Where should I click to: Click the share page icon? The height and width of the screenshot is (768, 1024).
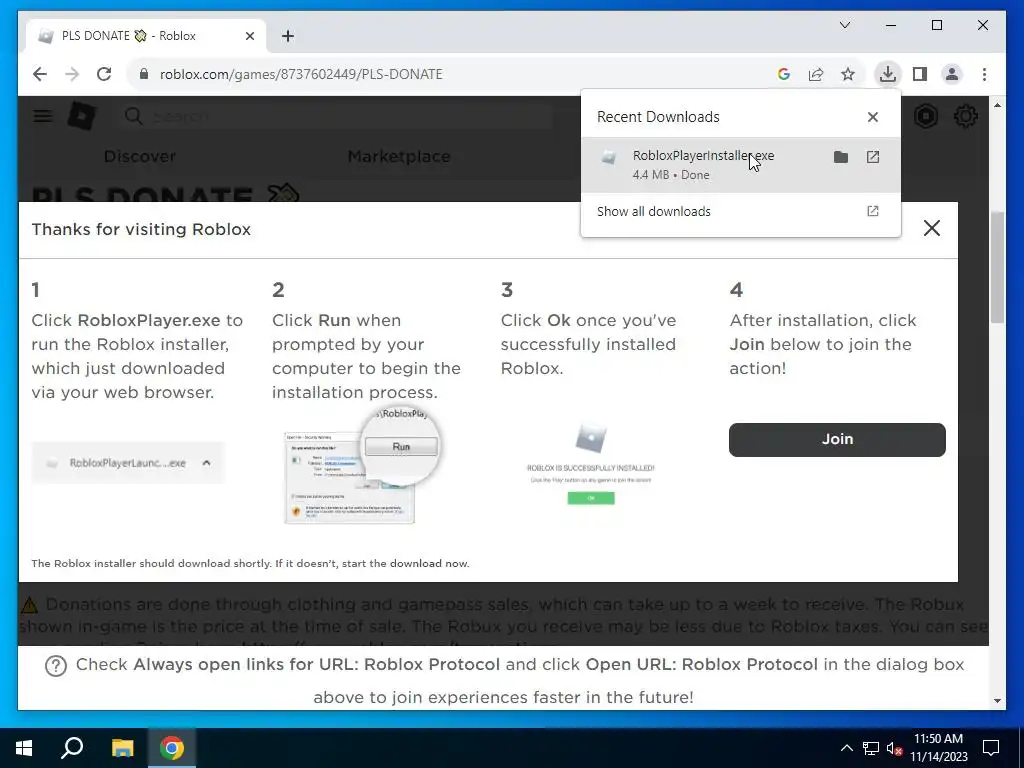tap(816, 74)
